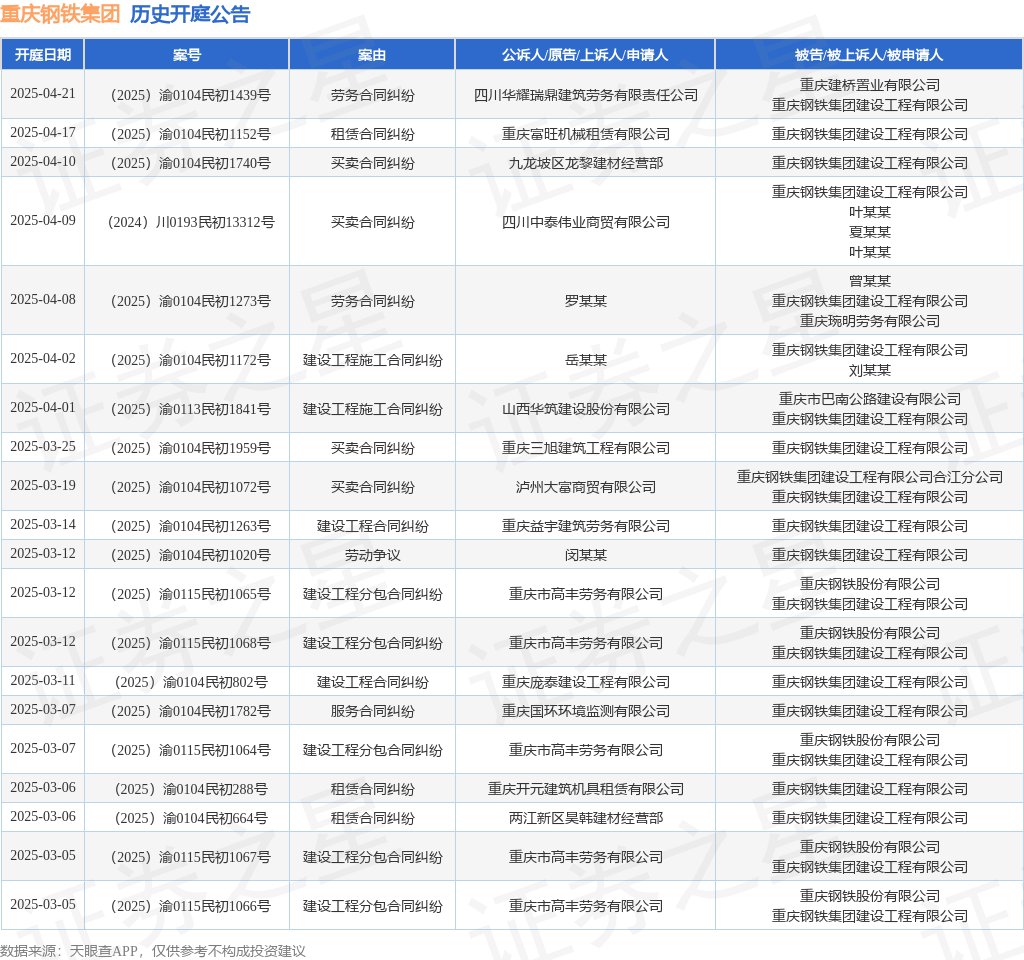
Task: Click plaintiff 重庆富旺机械租赁有限公司
Action: coord(586,135)
